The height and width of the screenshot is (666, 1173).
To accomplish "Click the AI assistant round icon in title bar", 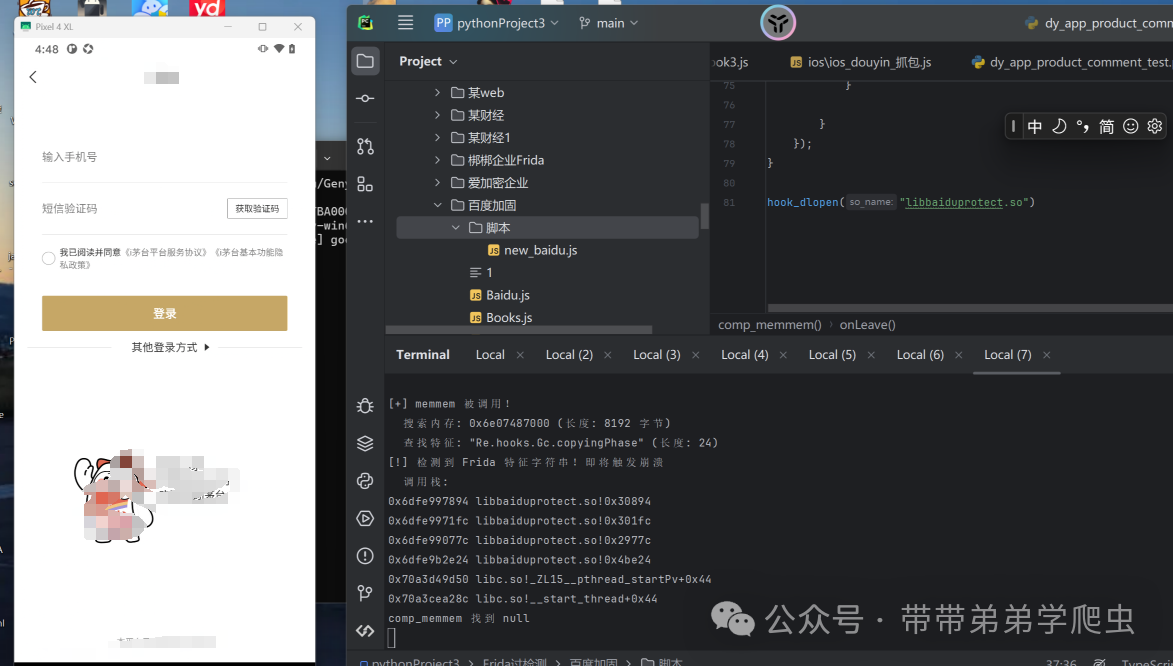I will tap(778, 23).
